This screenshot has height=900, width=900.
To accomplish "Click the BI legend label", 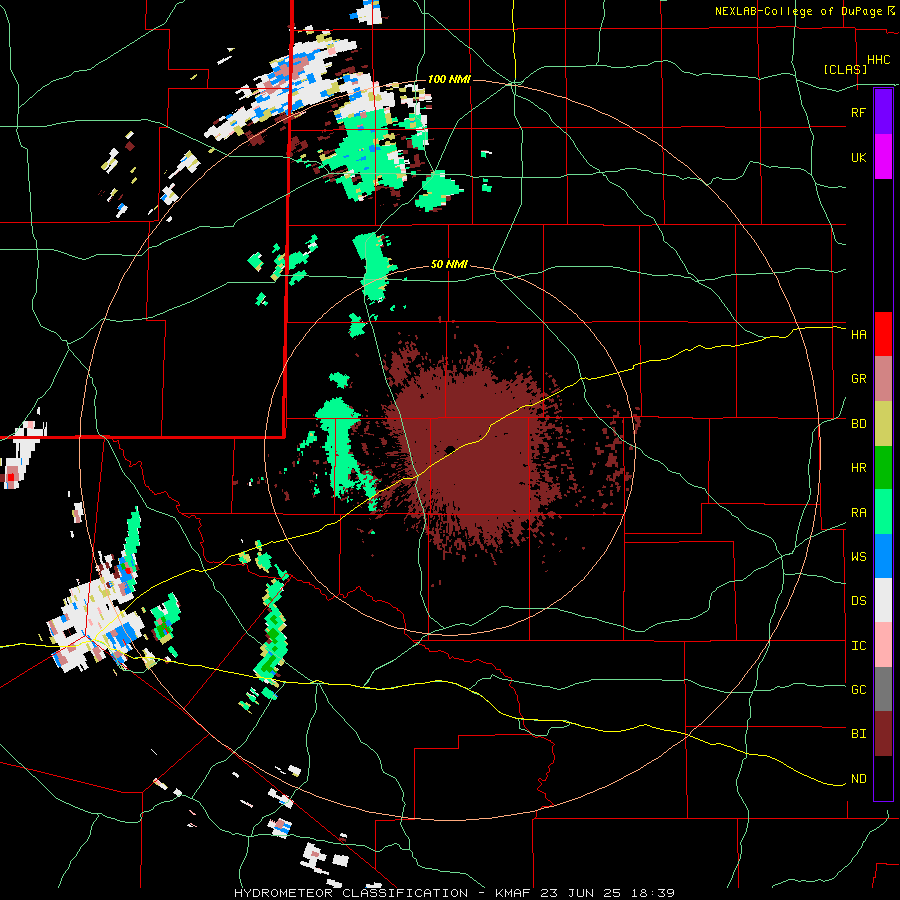I will click(858, 734).
